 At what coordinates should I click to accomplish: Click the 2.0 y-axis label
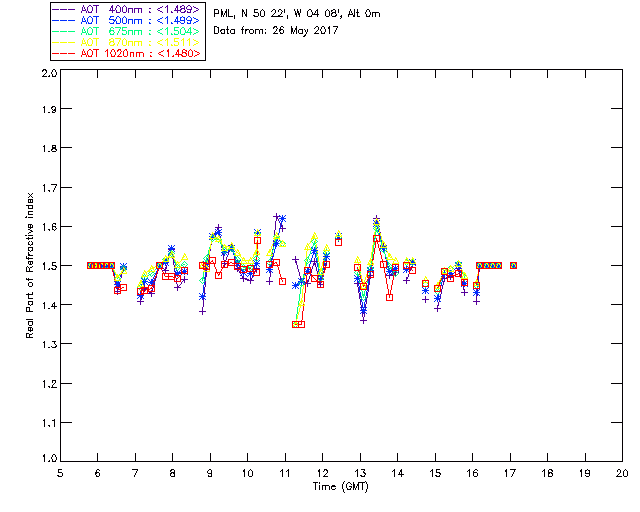pos(50,73)
